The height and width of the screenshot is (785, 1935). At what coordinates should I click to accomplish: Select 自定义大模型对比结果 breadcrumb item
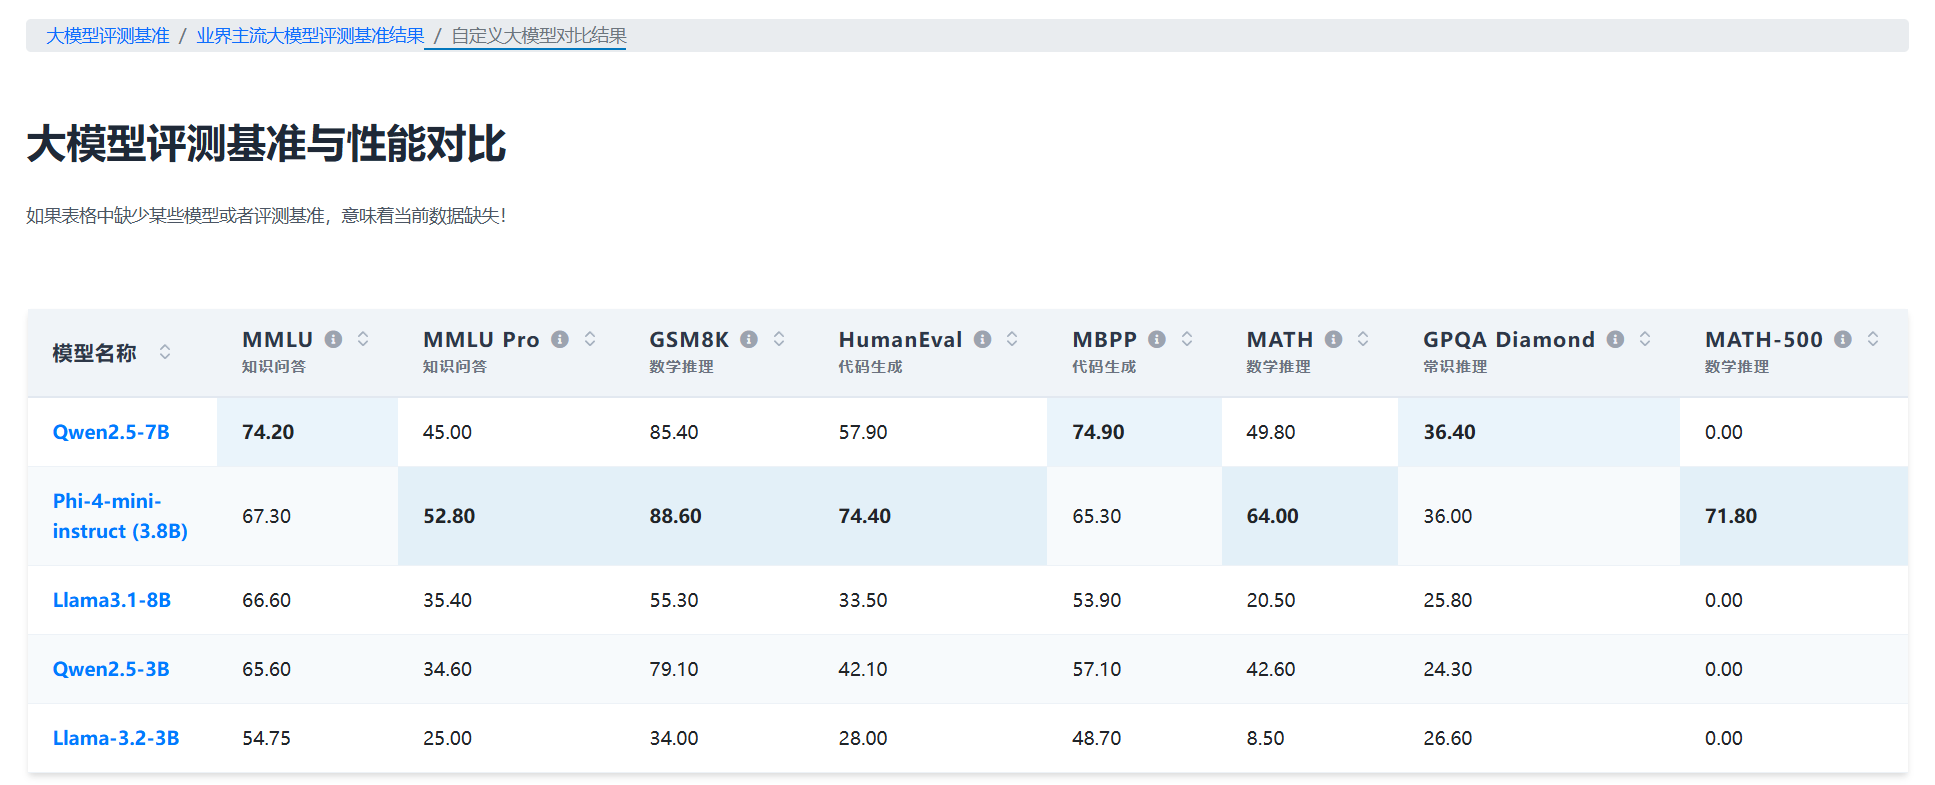[x=539, y=36]
